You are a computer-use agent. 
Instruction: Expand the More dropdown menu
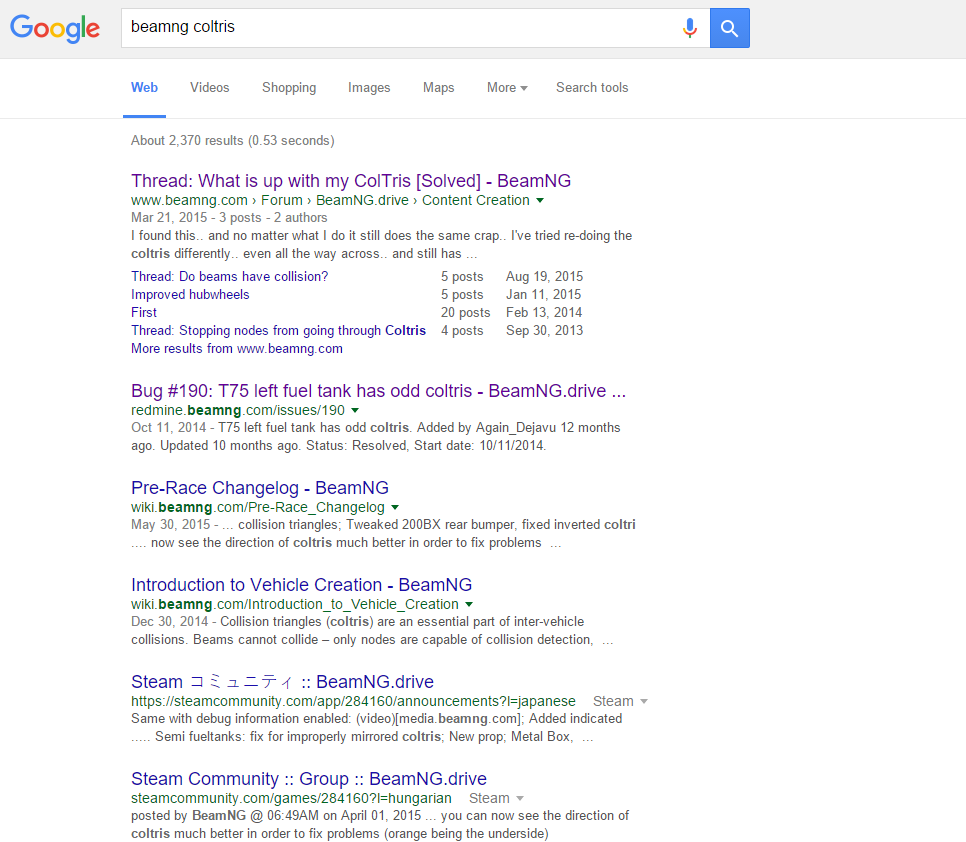pos(507,87)
